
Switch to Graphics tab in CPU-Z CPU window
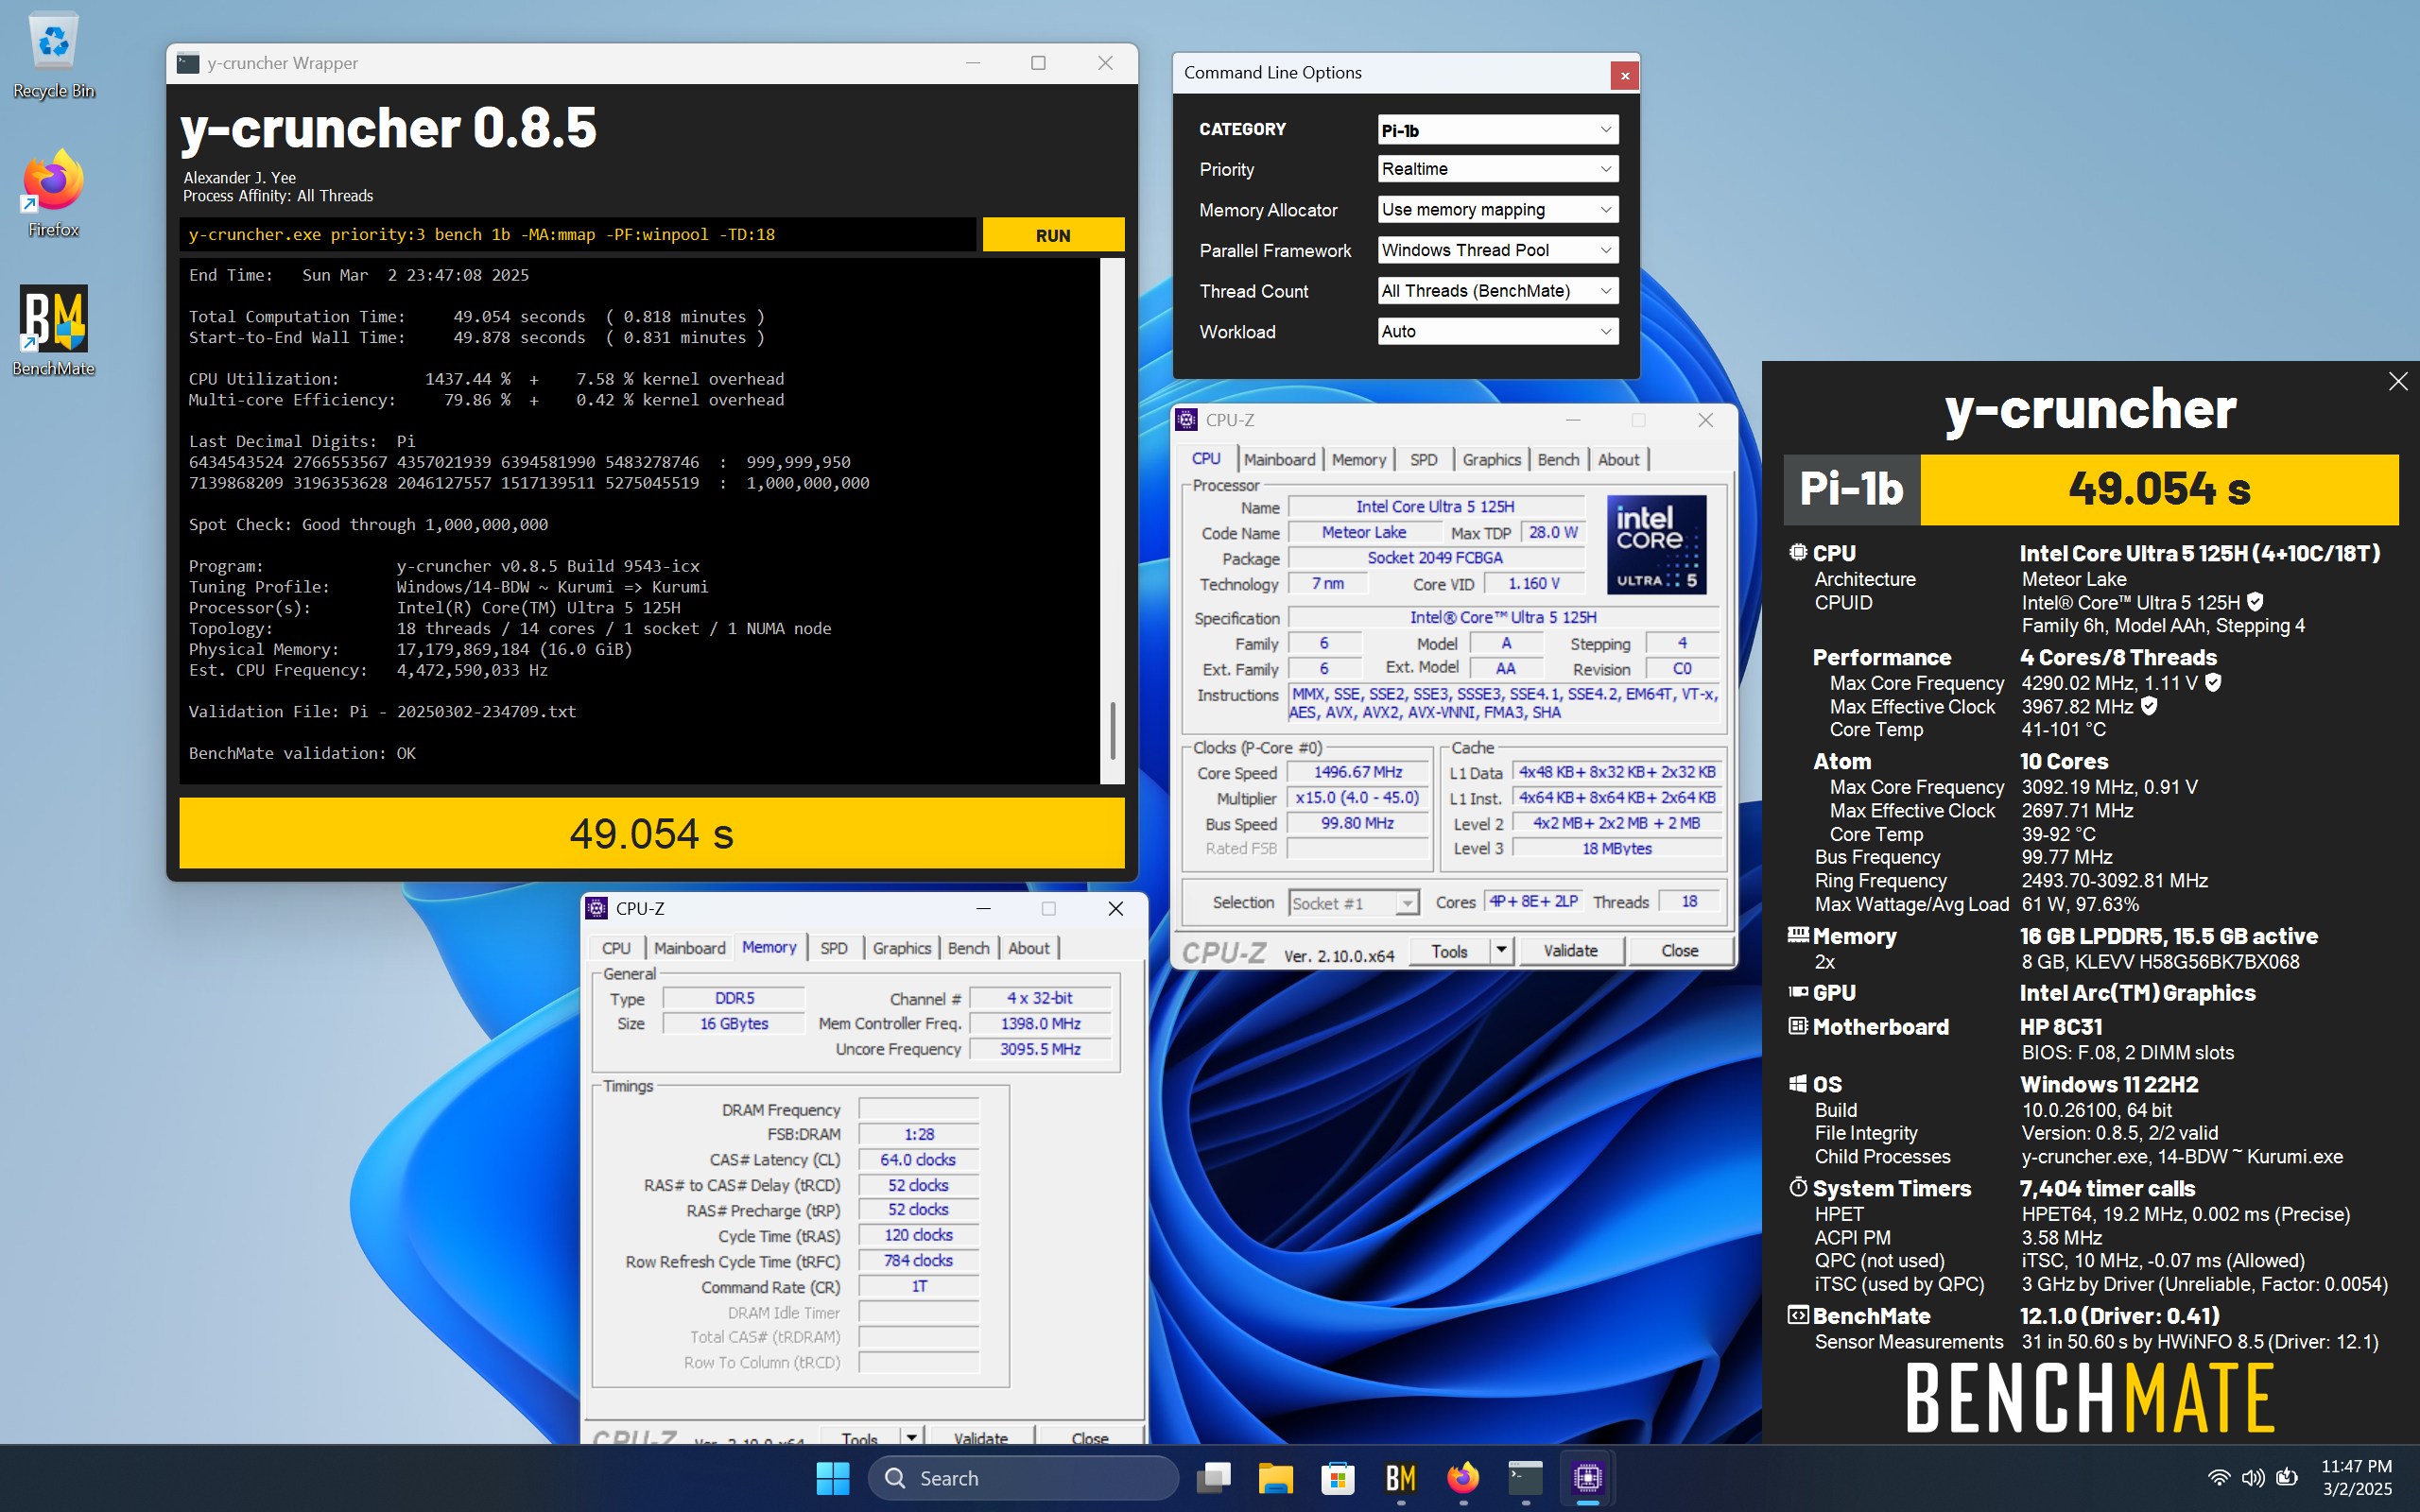coord(1491,459)
